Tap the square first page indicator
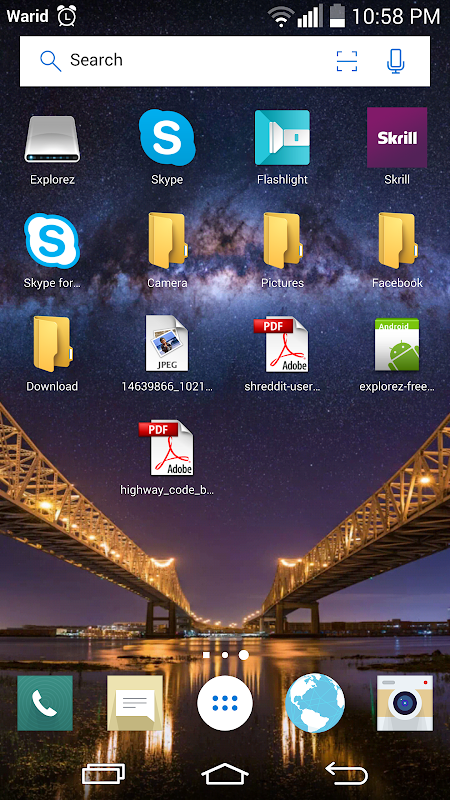This screenshot has height=800, width=450. [206, 655]
